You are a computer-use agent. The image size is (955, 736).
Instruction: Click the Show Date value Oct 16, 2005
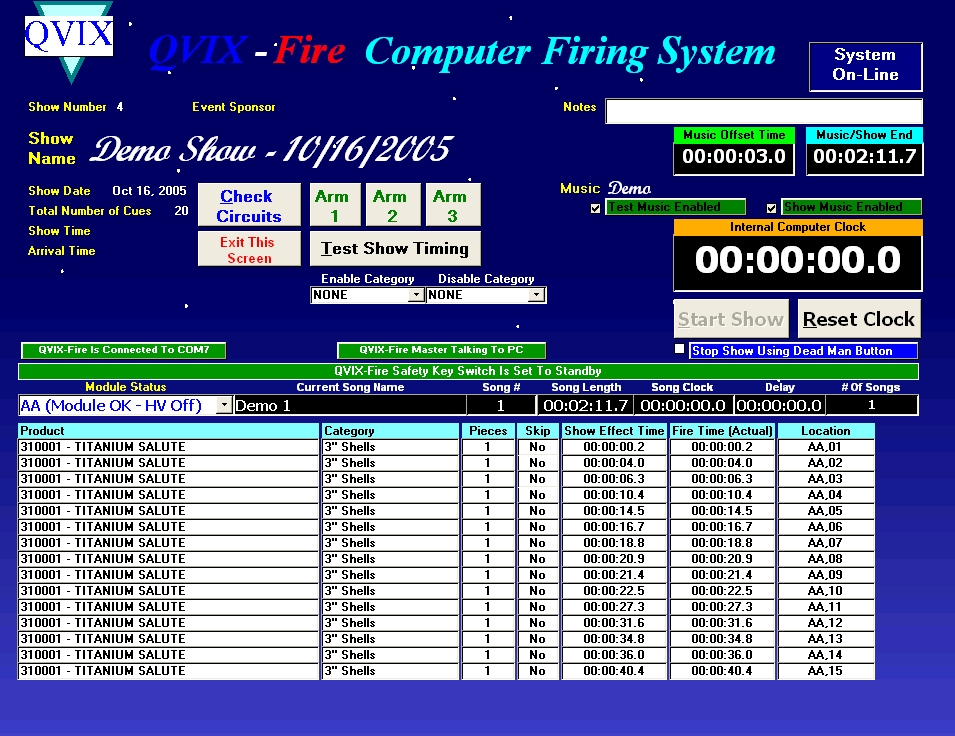(149, 191)
